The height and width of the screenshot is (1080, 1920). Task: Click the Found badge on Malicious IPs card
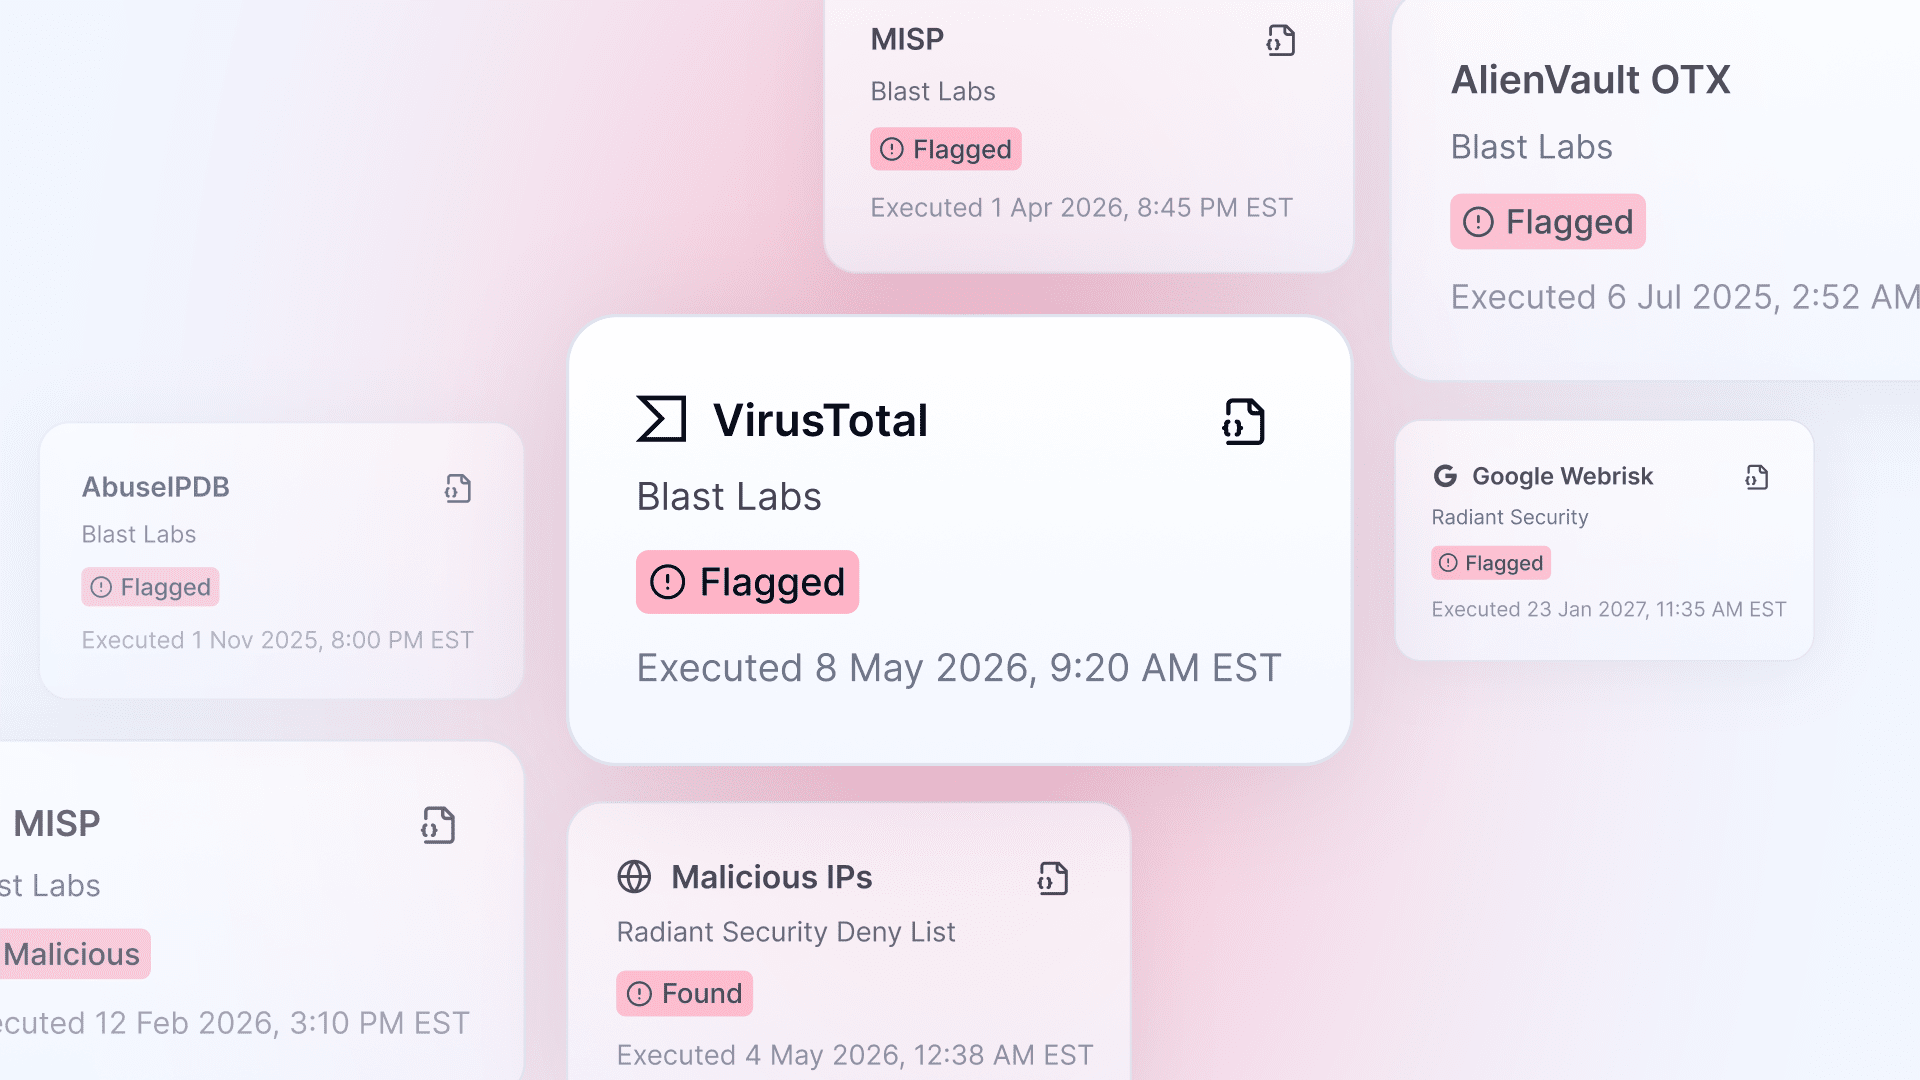684,994
